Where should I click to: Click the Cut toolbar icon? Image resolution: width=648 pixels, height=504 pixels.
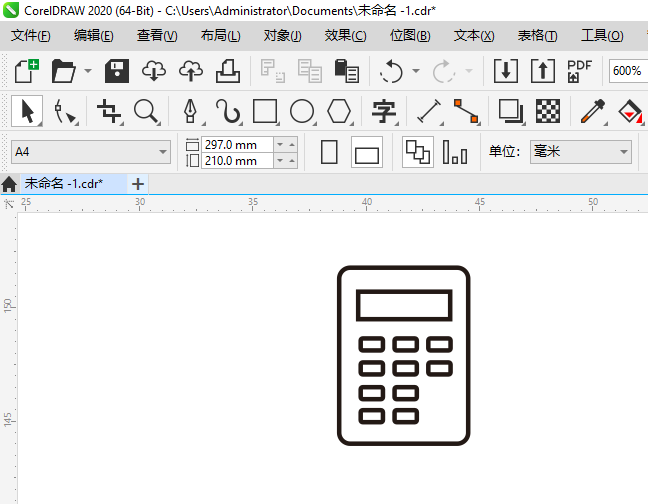click(x=272, y=71)
